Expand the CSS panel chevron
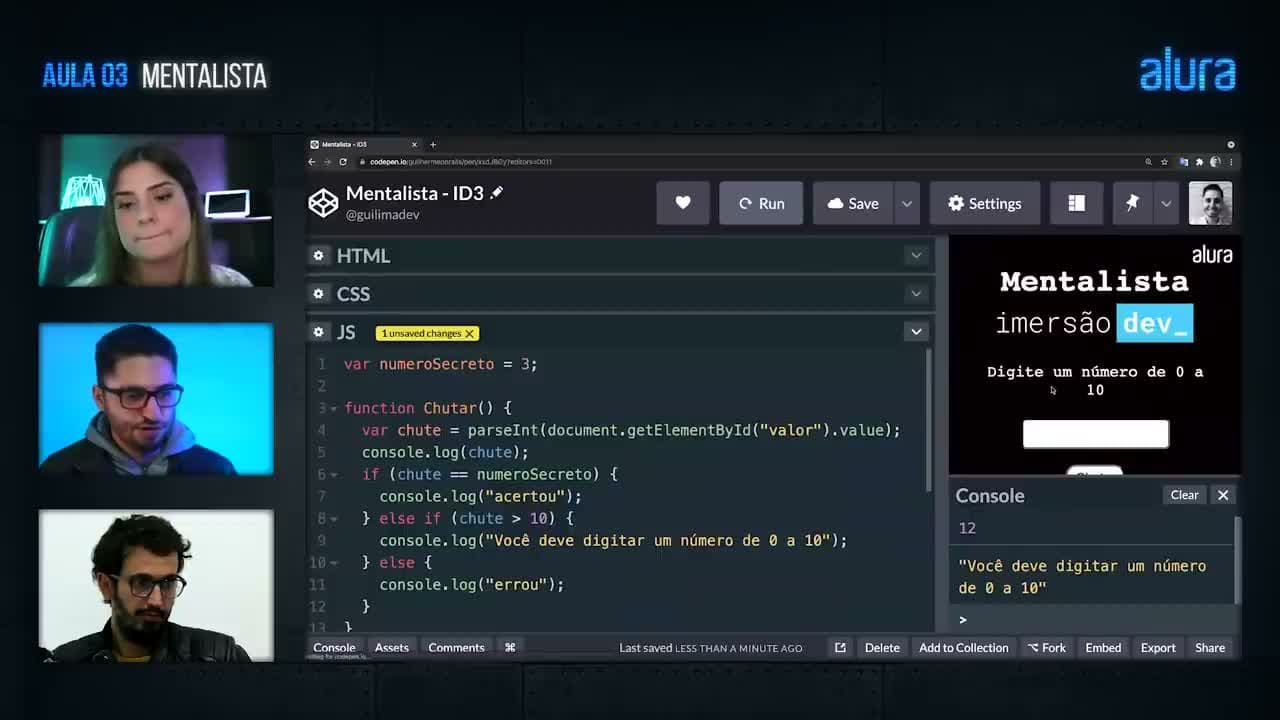This screenshot has height=720, width=1280. coord(916,294)
